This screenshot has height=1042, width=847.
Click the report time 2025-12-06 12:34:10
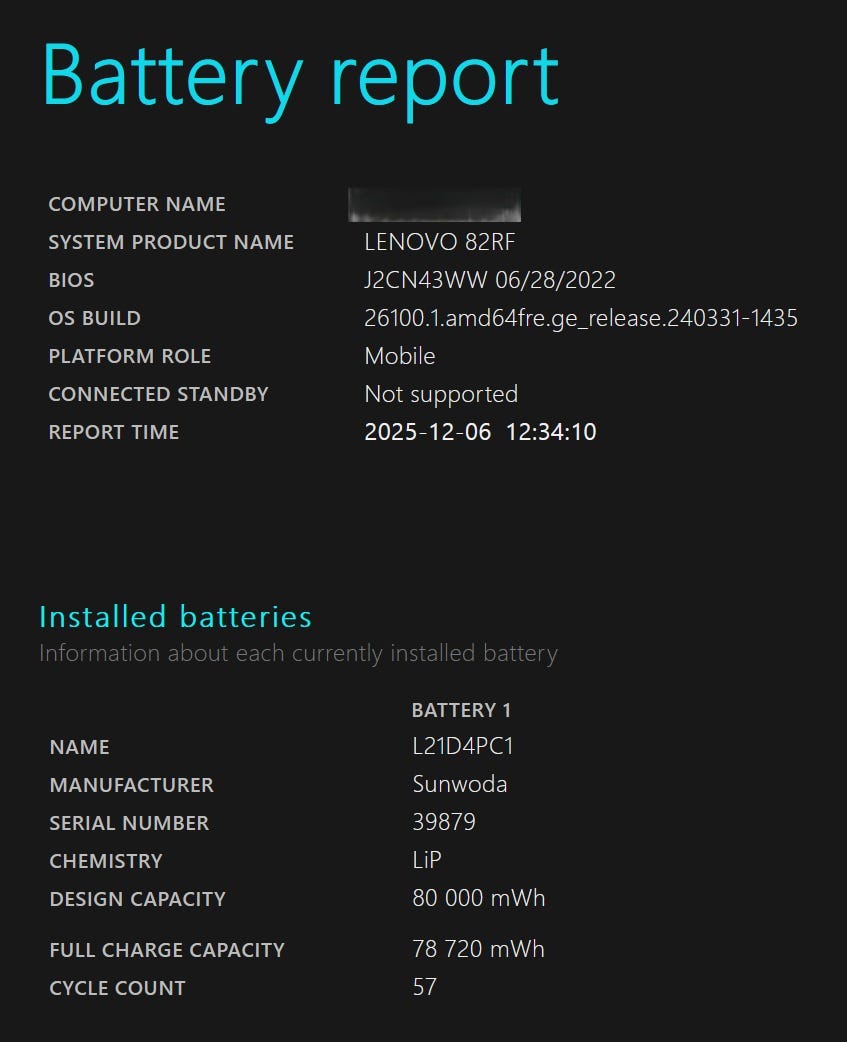480,432
